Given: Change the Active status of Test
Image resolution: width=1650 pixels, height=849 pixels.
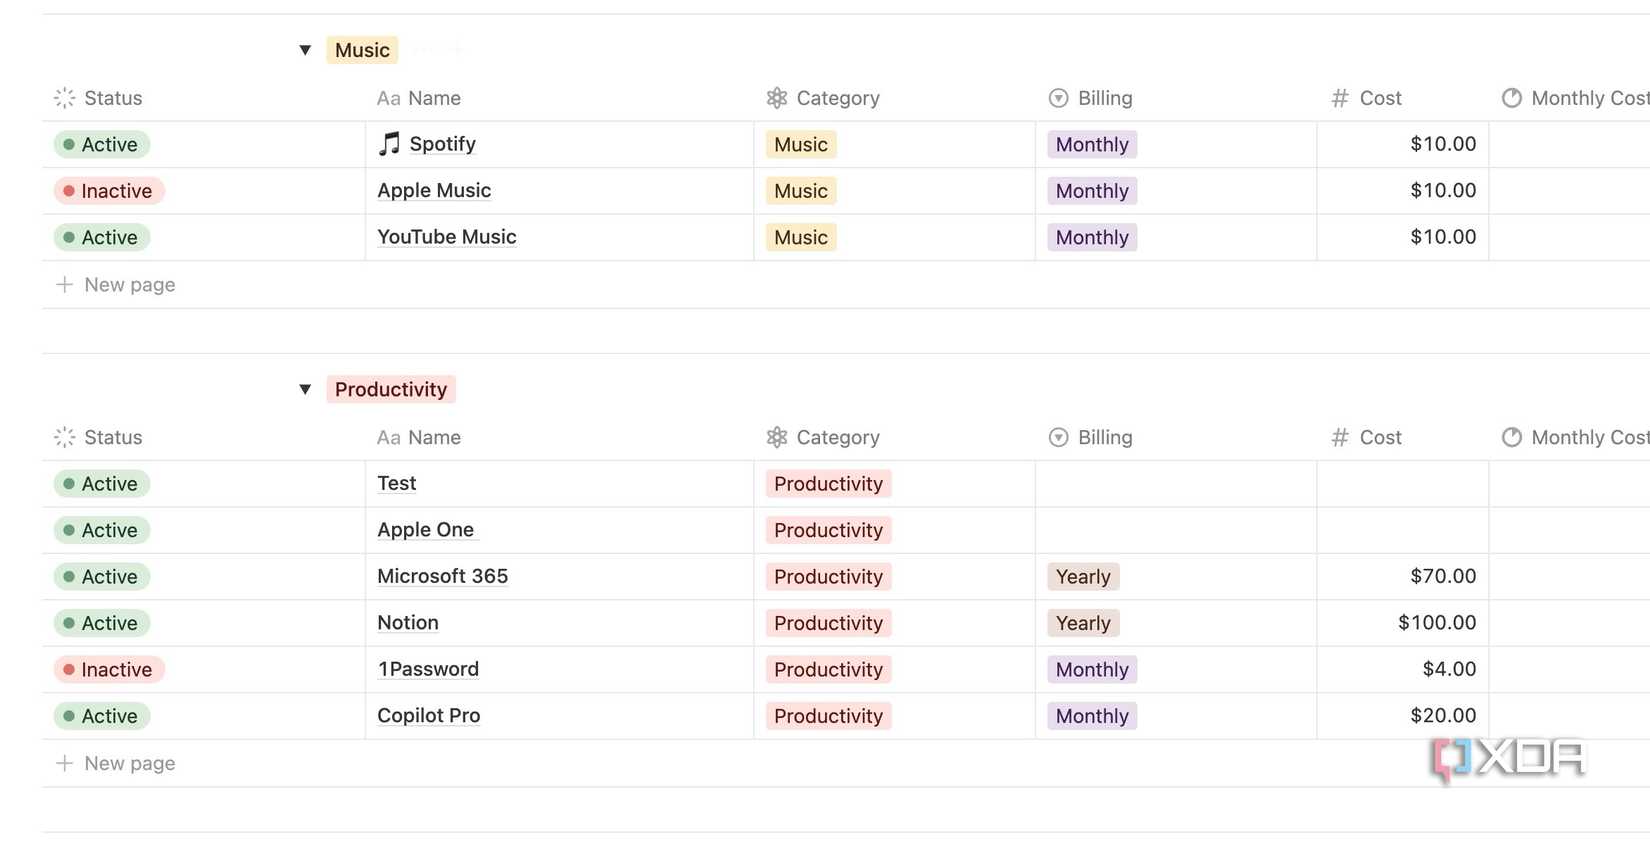Looking at the screenshot, I should coord(102,484).
